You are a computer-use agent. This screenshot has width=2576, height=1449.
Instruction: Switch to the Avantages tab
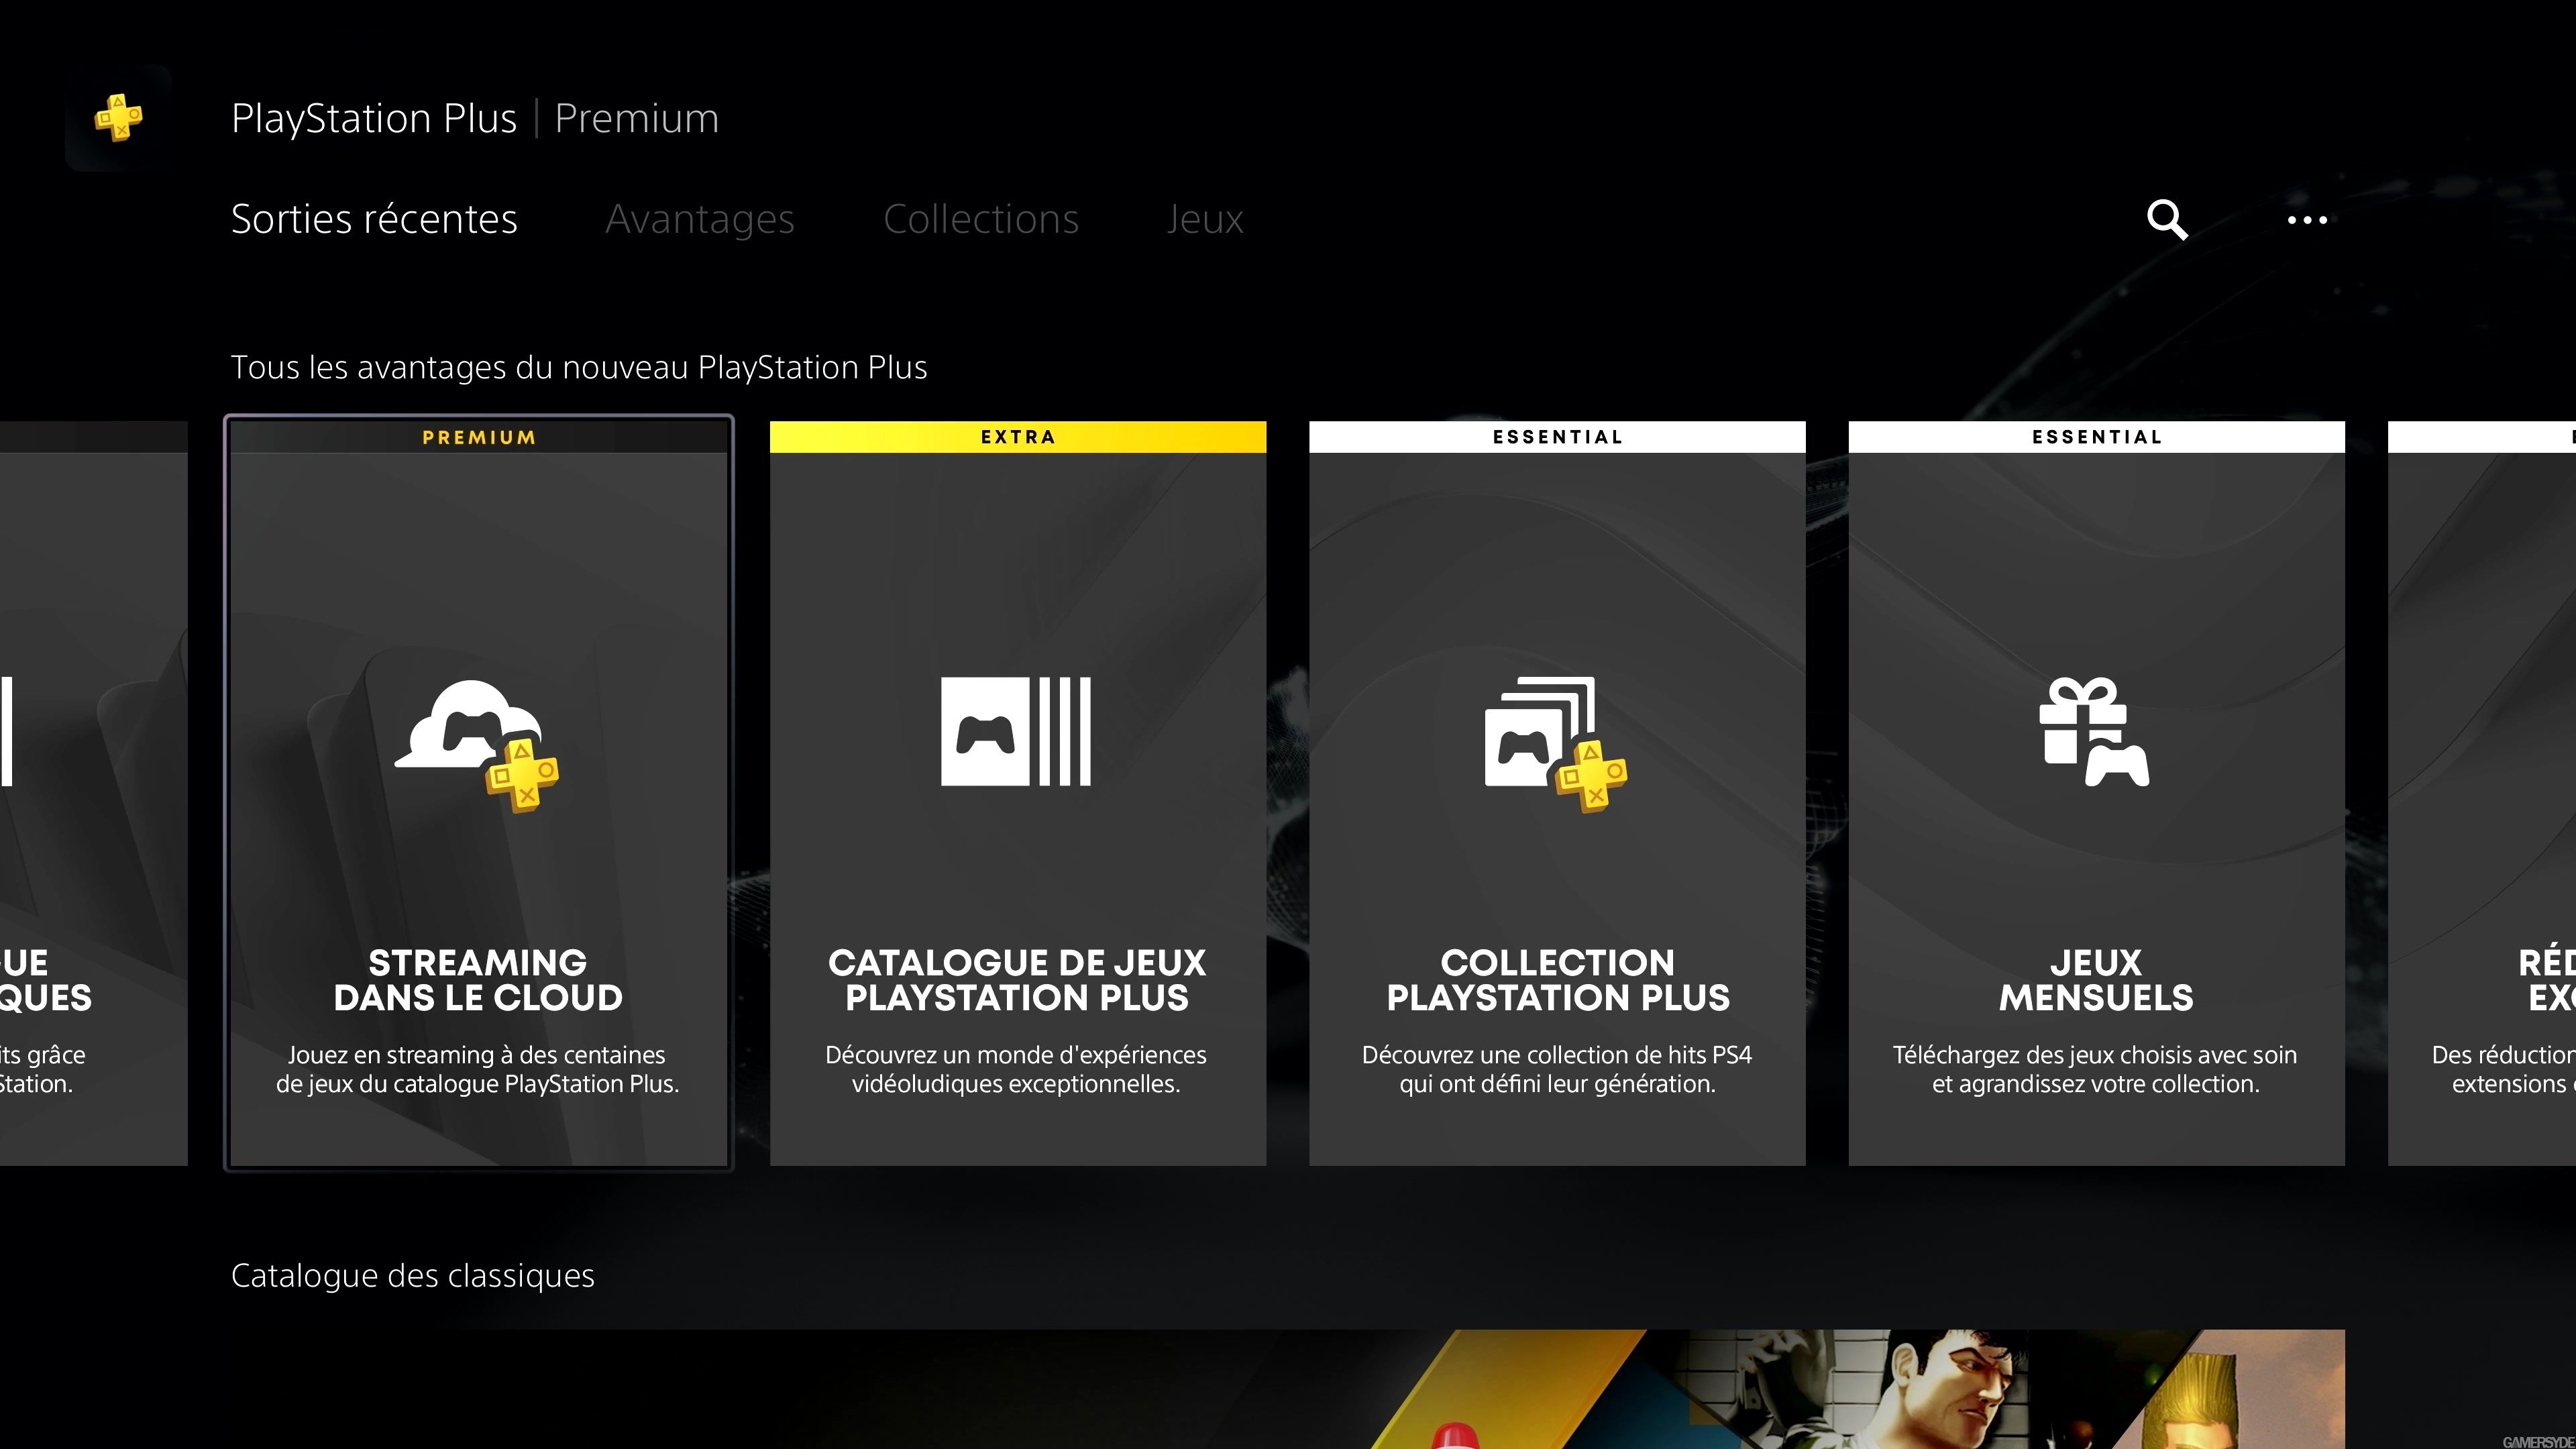700,219
